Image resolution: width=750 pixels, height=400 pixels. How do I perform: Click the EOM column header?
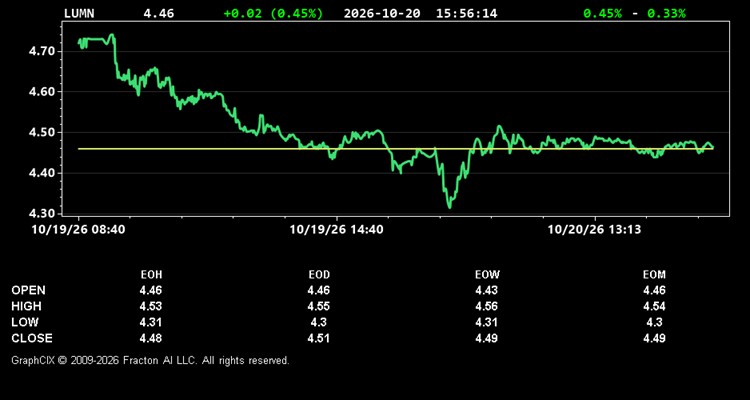click(654, 275)
